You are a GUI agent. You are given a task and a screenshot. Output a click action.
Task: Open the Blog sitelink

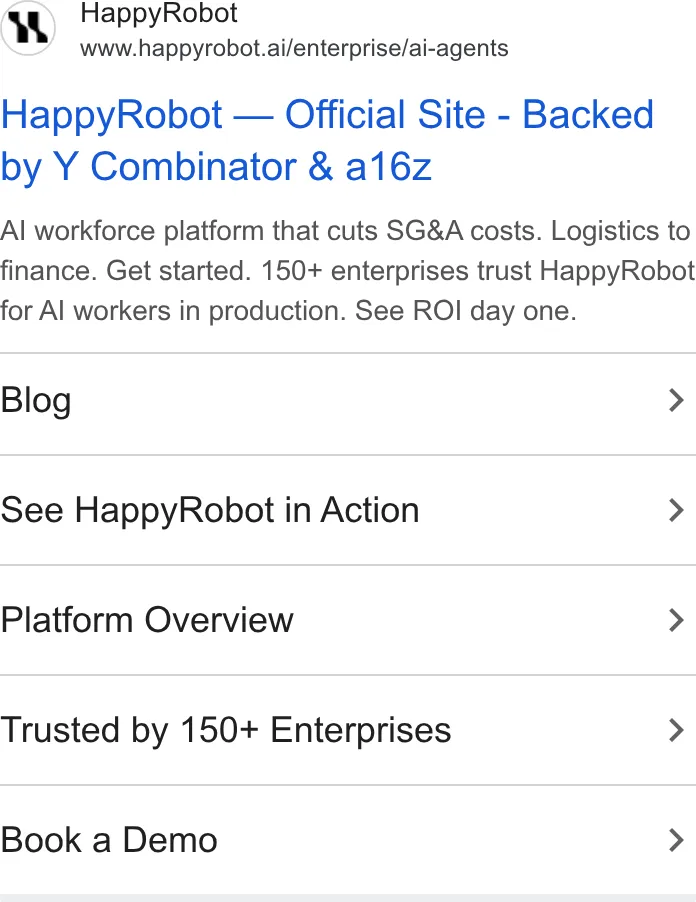(348, 404)
